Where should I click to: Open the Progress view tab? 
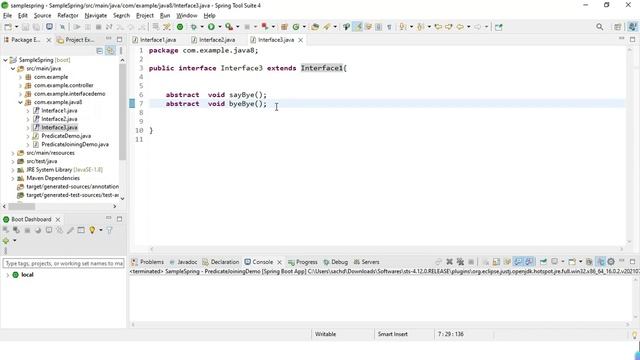coord(303,262)
